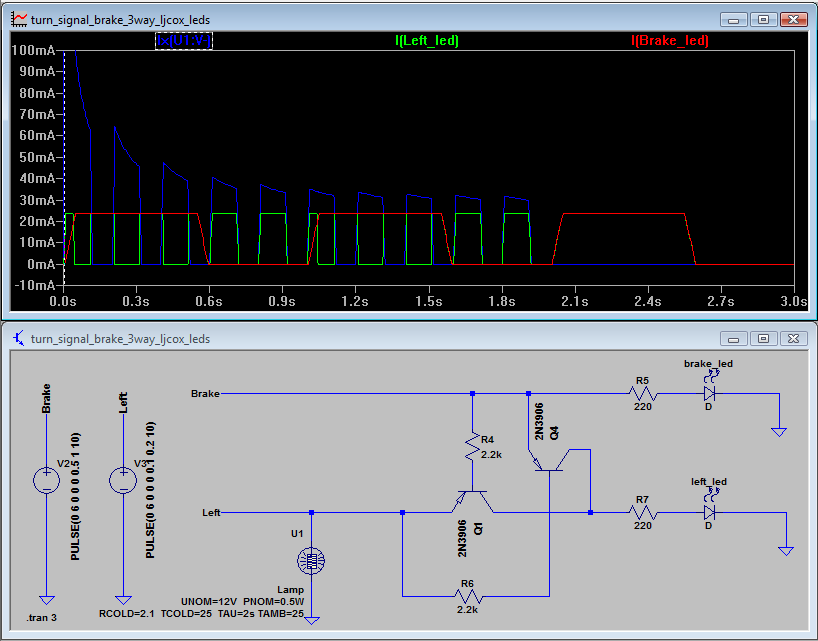Click the ground symbol after left_led
Screen dimensions: 818x641
pos(786,551)
